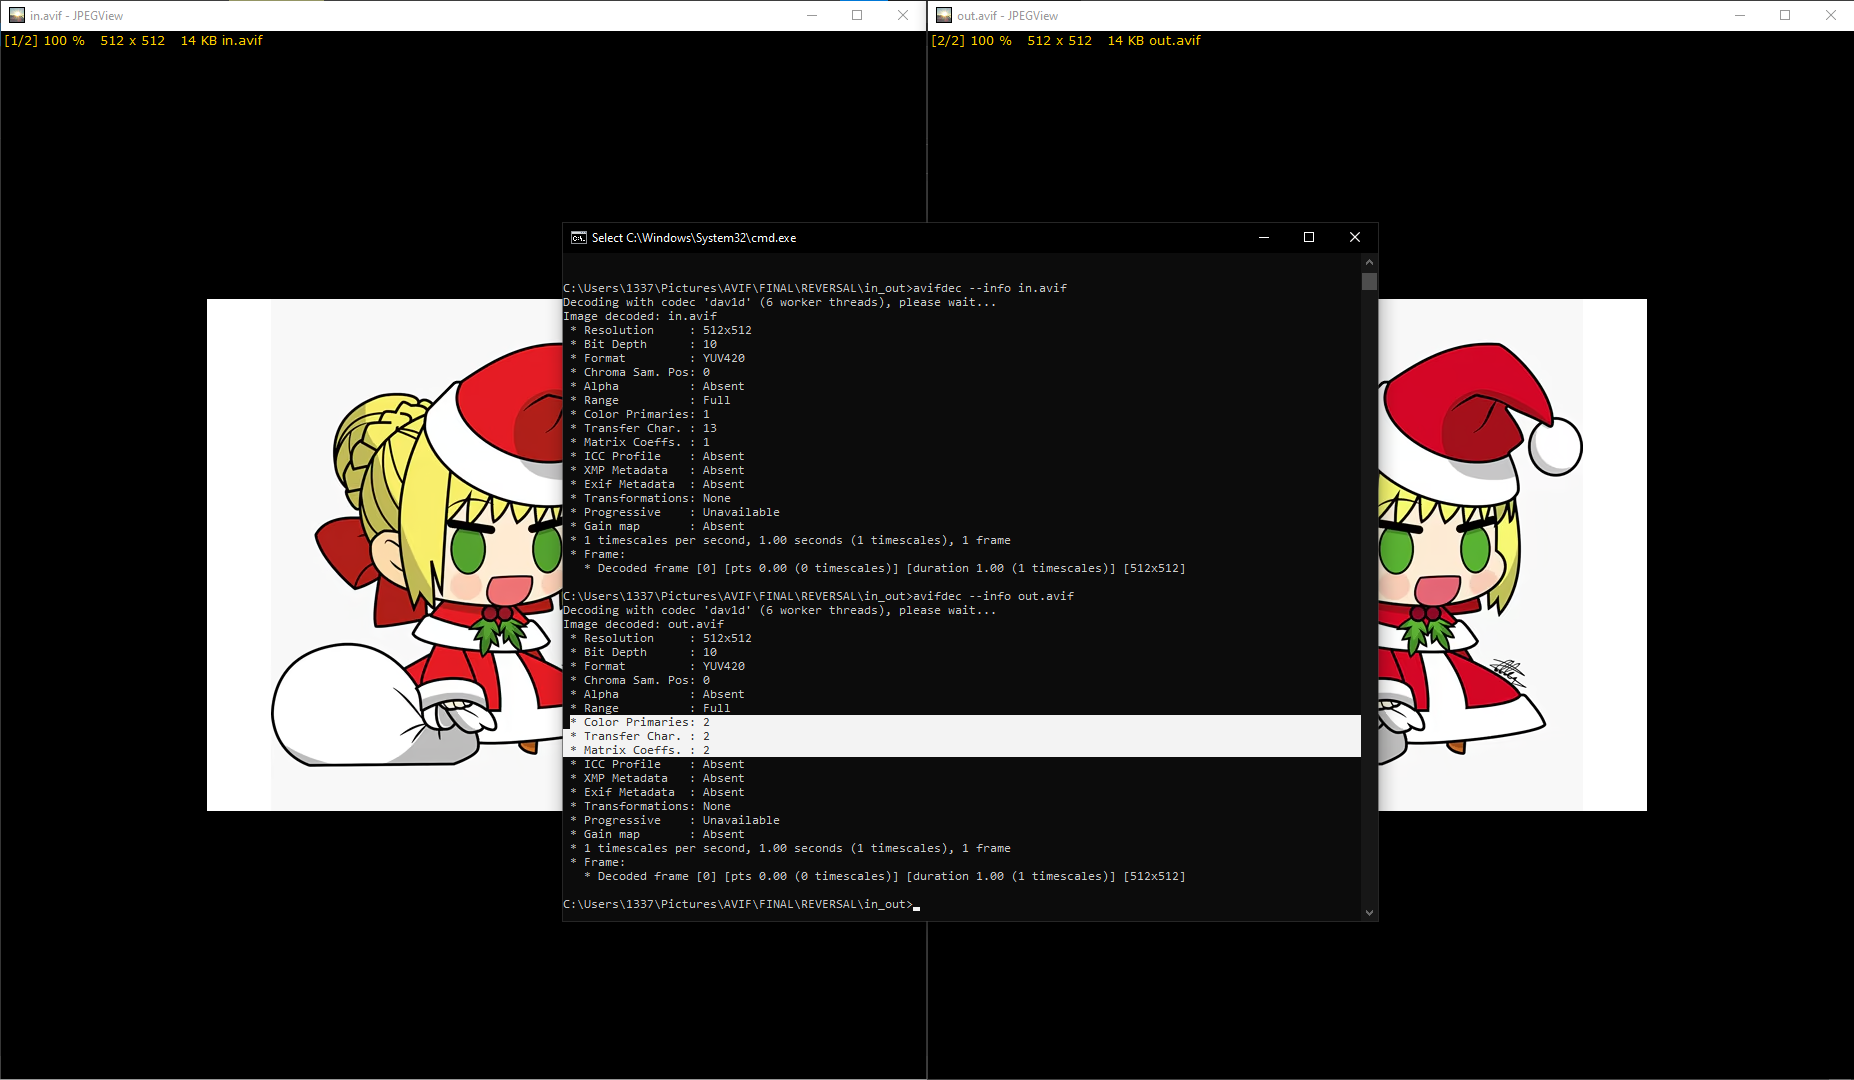Screen dimensions: 1854x1080
Task: Click the 'Image decoded: in.avif' line
Action: 640,316
